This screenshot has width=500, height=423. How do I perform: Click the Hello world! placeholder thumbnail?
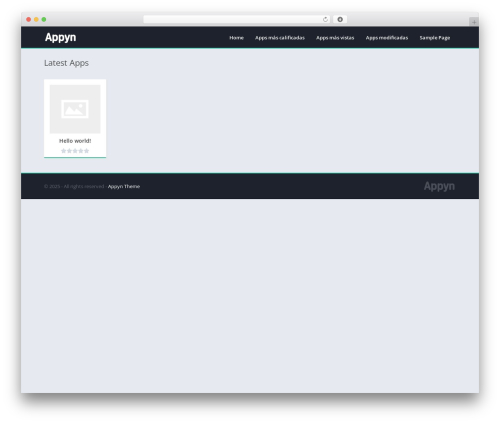click(75, 109)
